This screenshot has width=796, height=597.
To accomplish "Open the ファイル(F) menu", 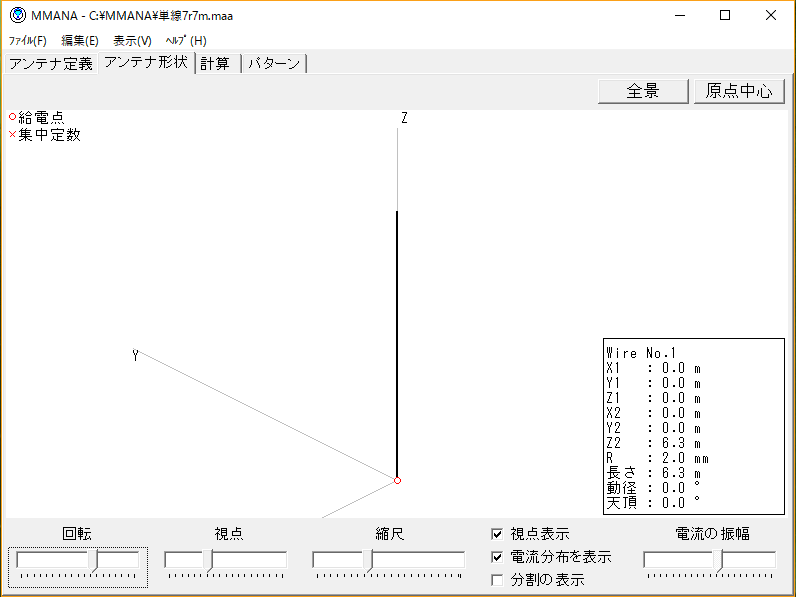I will [x=27, y=41].
